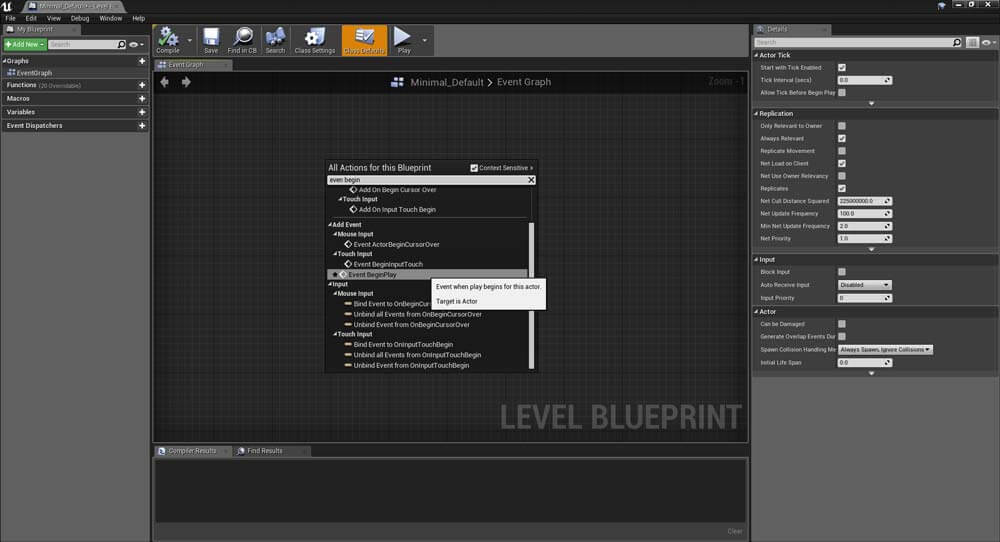Clear the action search box with X

click(531, 180)
